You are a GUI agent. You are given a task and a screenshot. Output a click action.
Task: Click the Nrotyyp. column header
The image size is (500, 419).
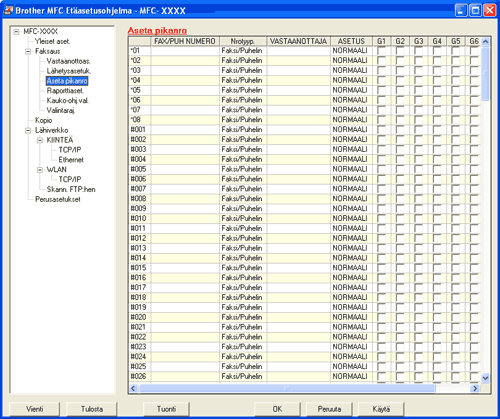[243, 41]
